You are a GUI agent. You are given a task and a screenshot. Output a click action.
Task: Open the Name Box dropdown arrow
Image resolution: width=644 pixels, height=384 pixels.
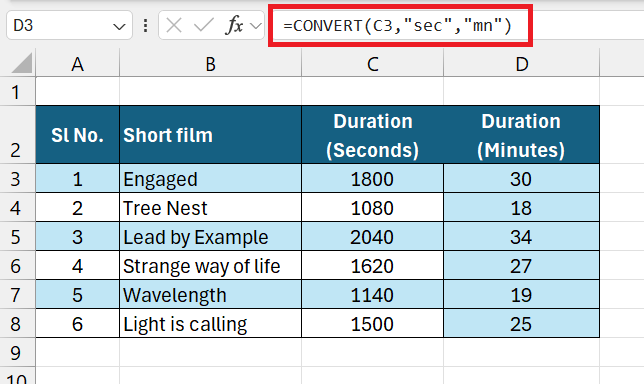pyautogui.click(x=119, y=27)
